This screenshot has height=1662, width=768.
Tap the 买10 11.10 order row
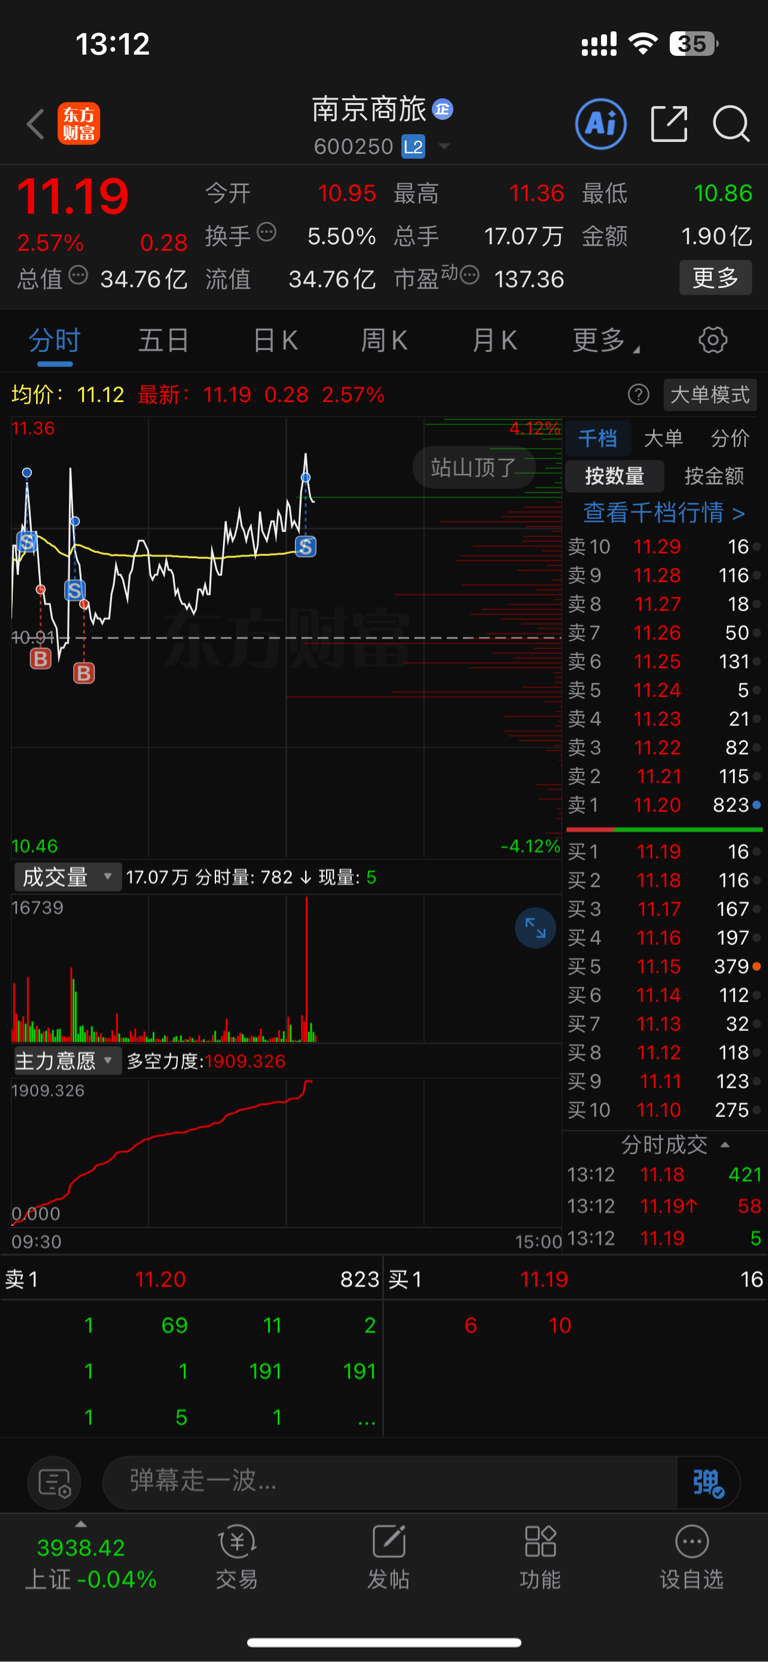coord(665,1110)
